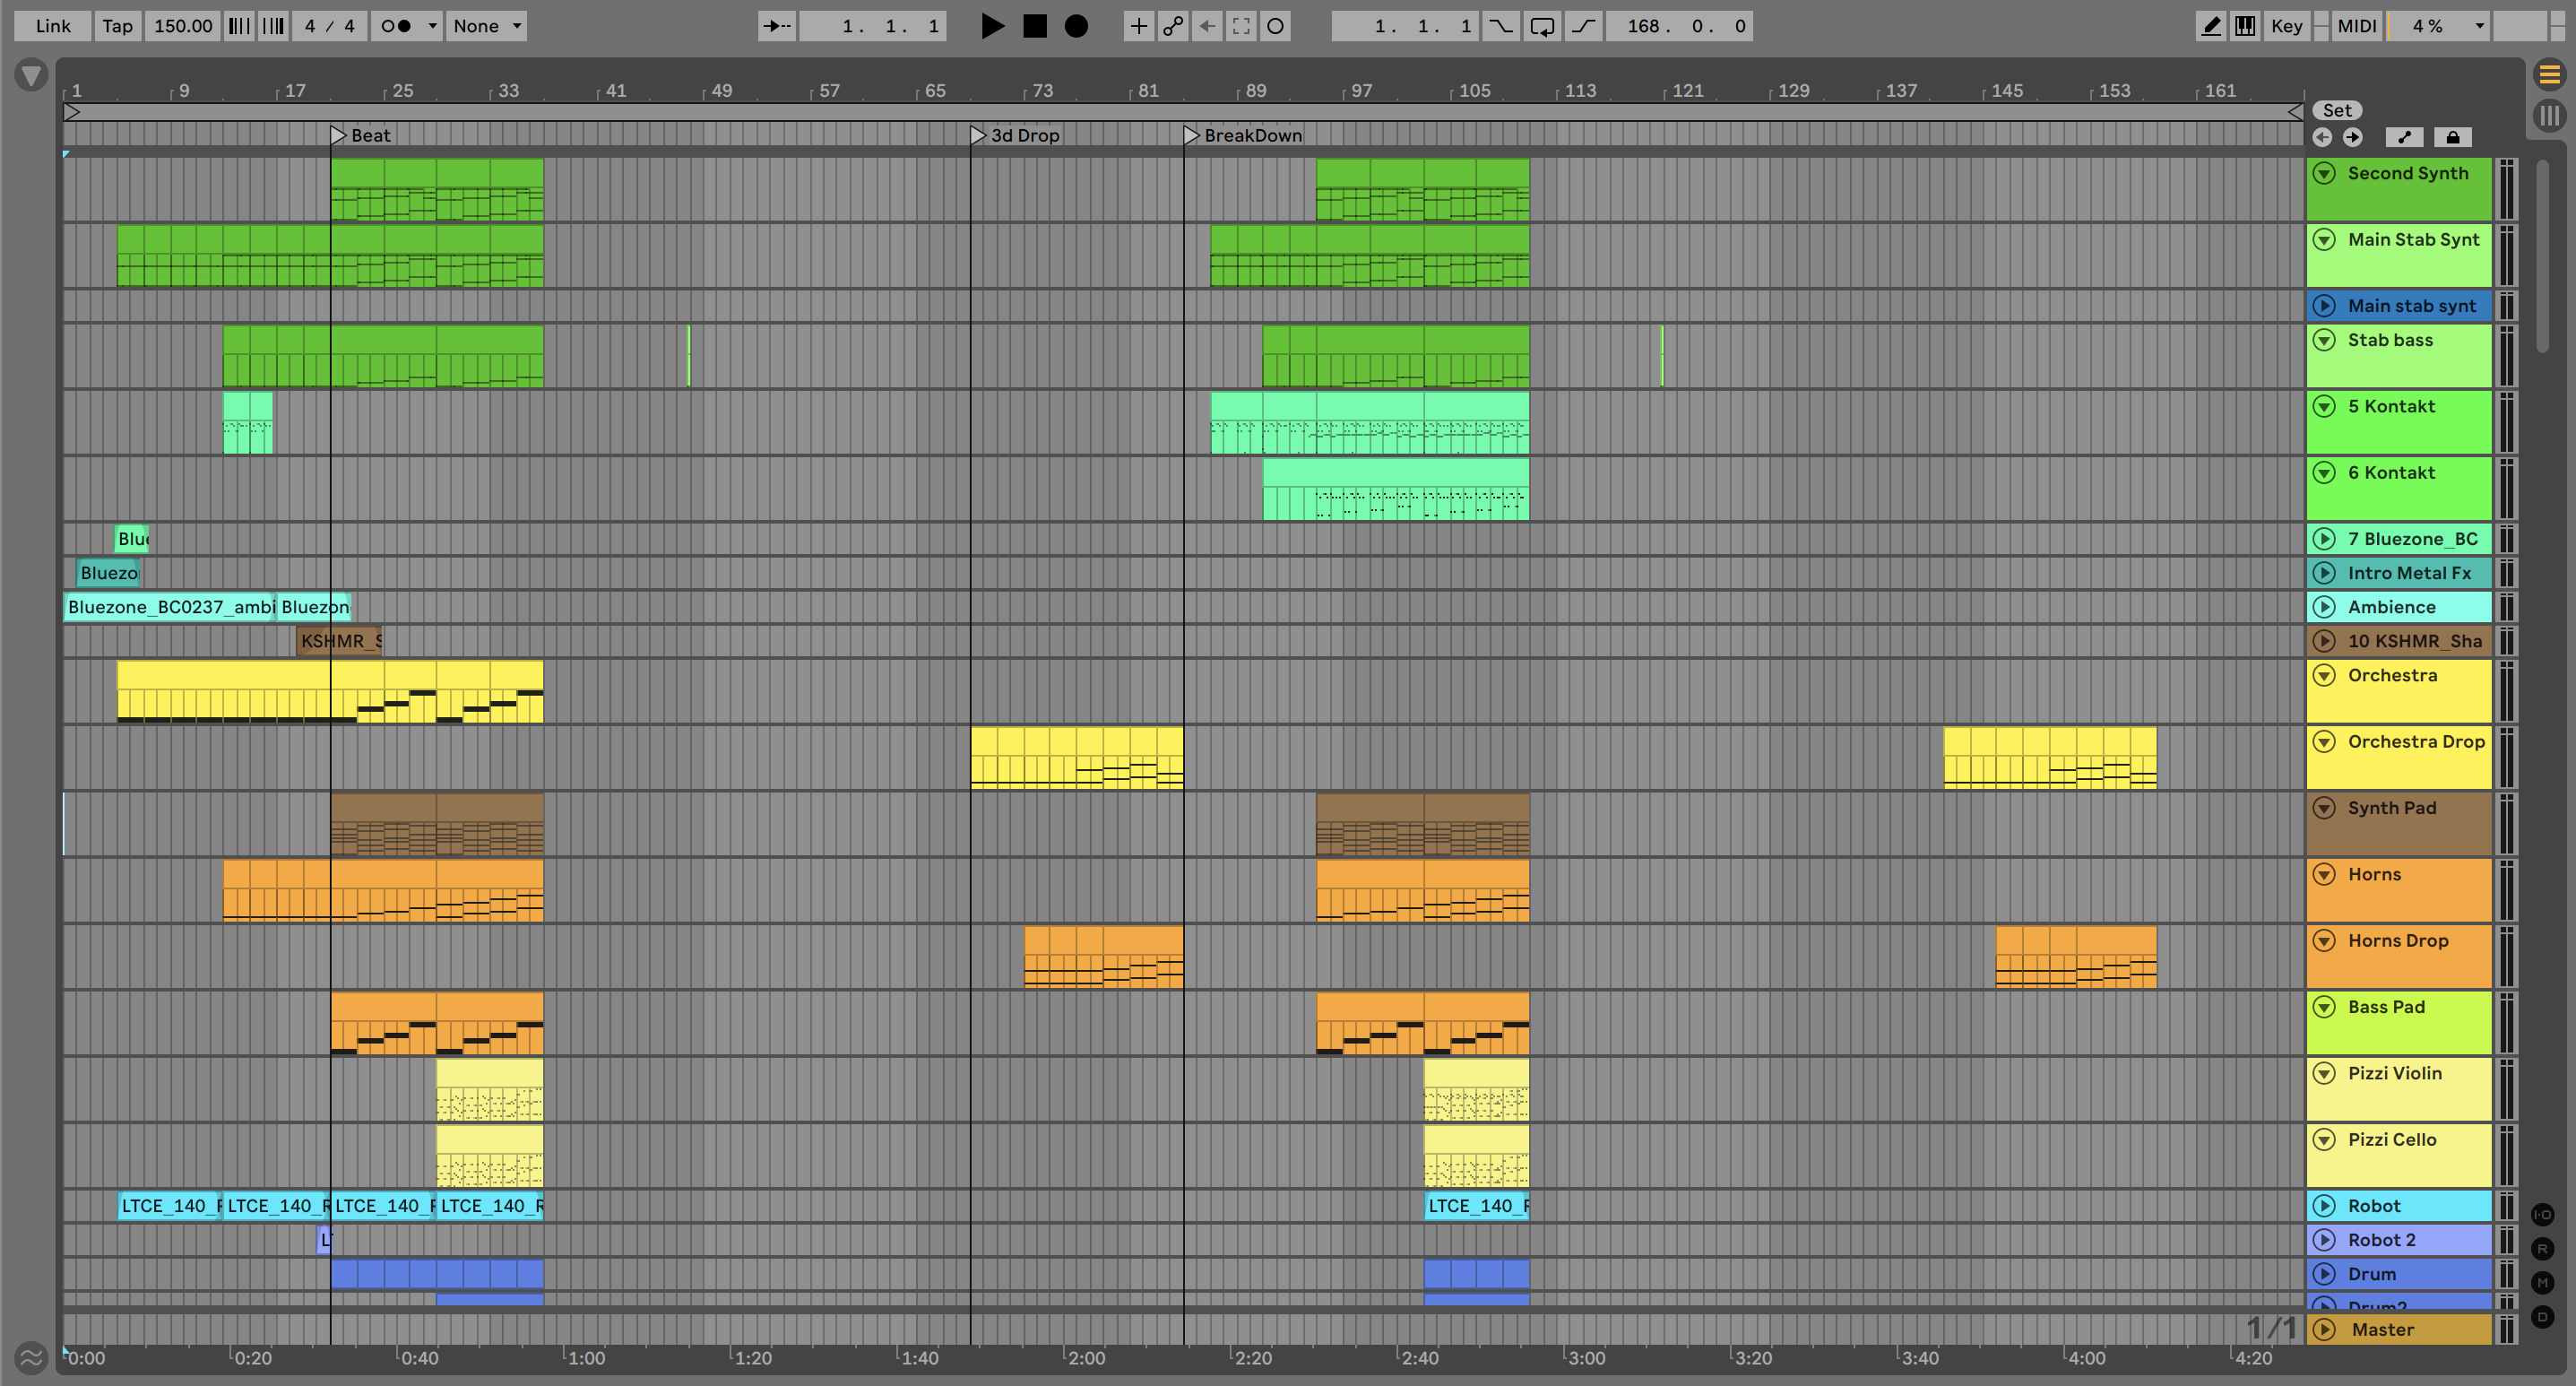Stop playback with the Stop button
Image resolution: width=2576 pixels, height=1386 pixels.
click(1035, 26)
